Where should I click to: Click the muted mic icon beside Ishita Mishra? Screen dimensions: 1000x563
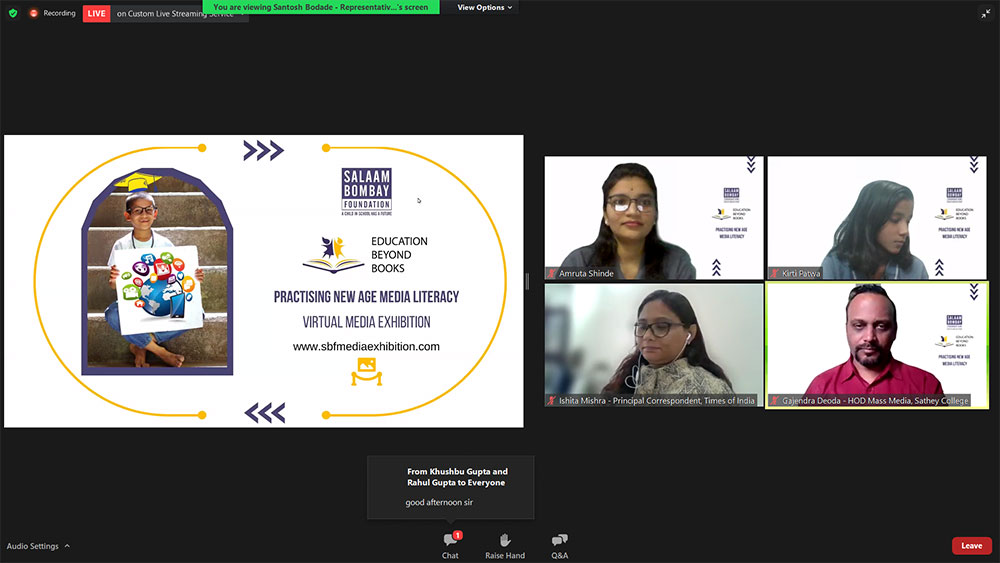(552, 400)
